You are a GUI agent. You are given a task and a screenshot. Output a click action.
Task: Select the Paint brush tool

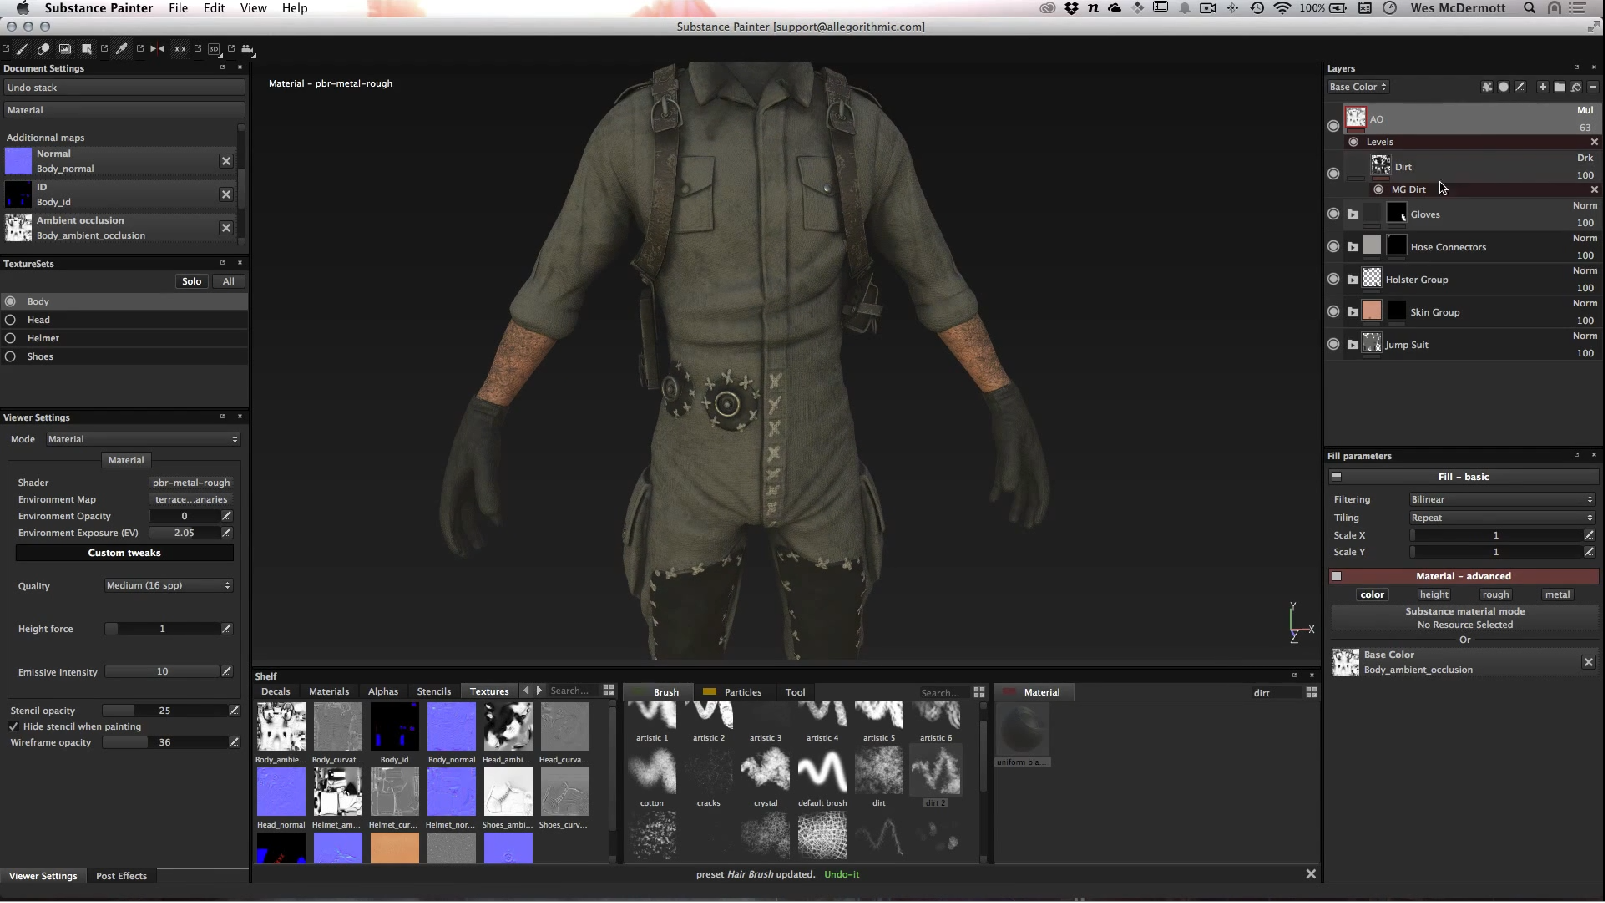[22, 48]
